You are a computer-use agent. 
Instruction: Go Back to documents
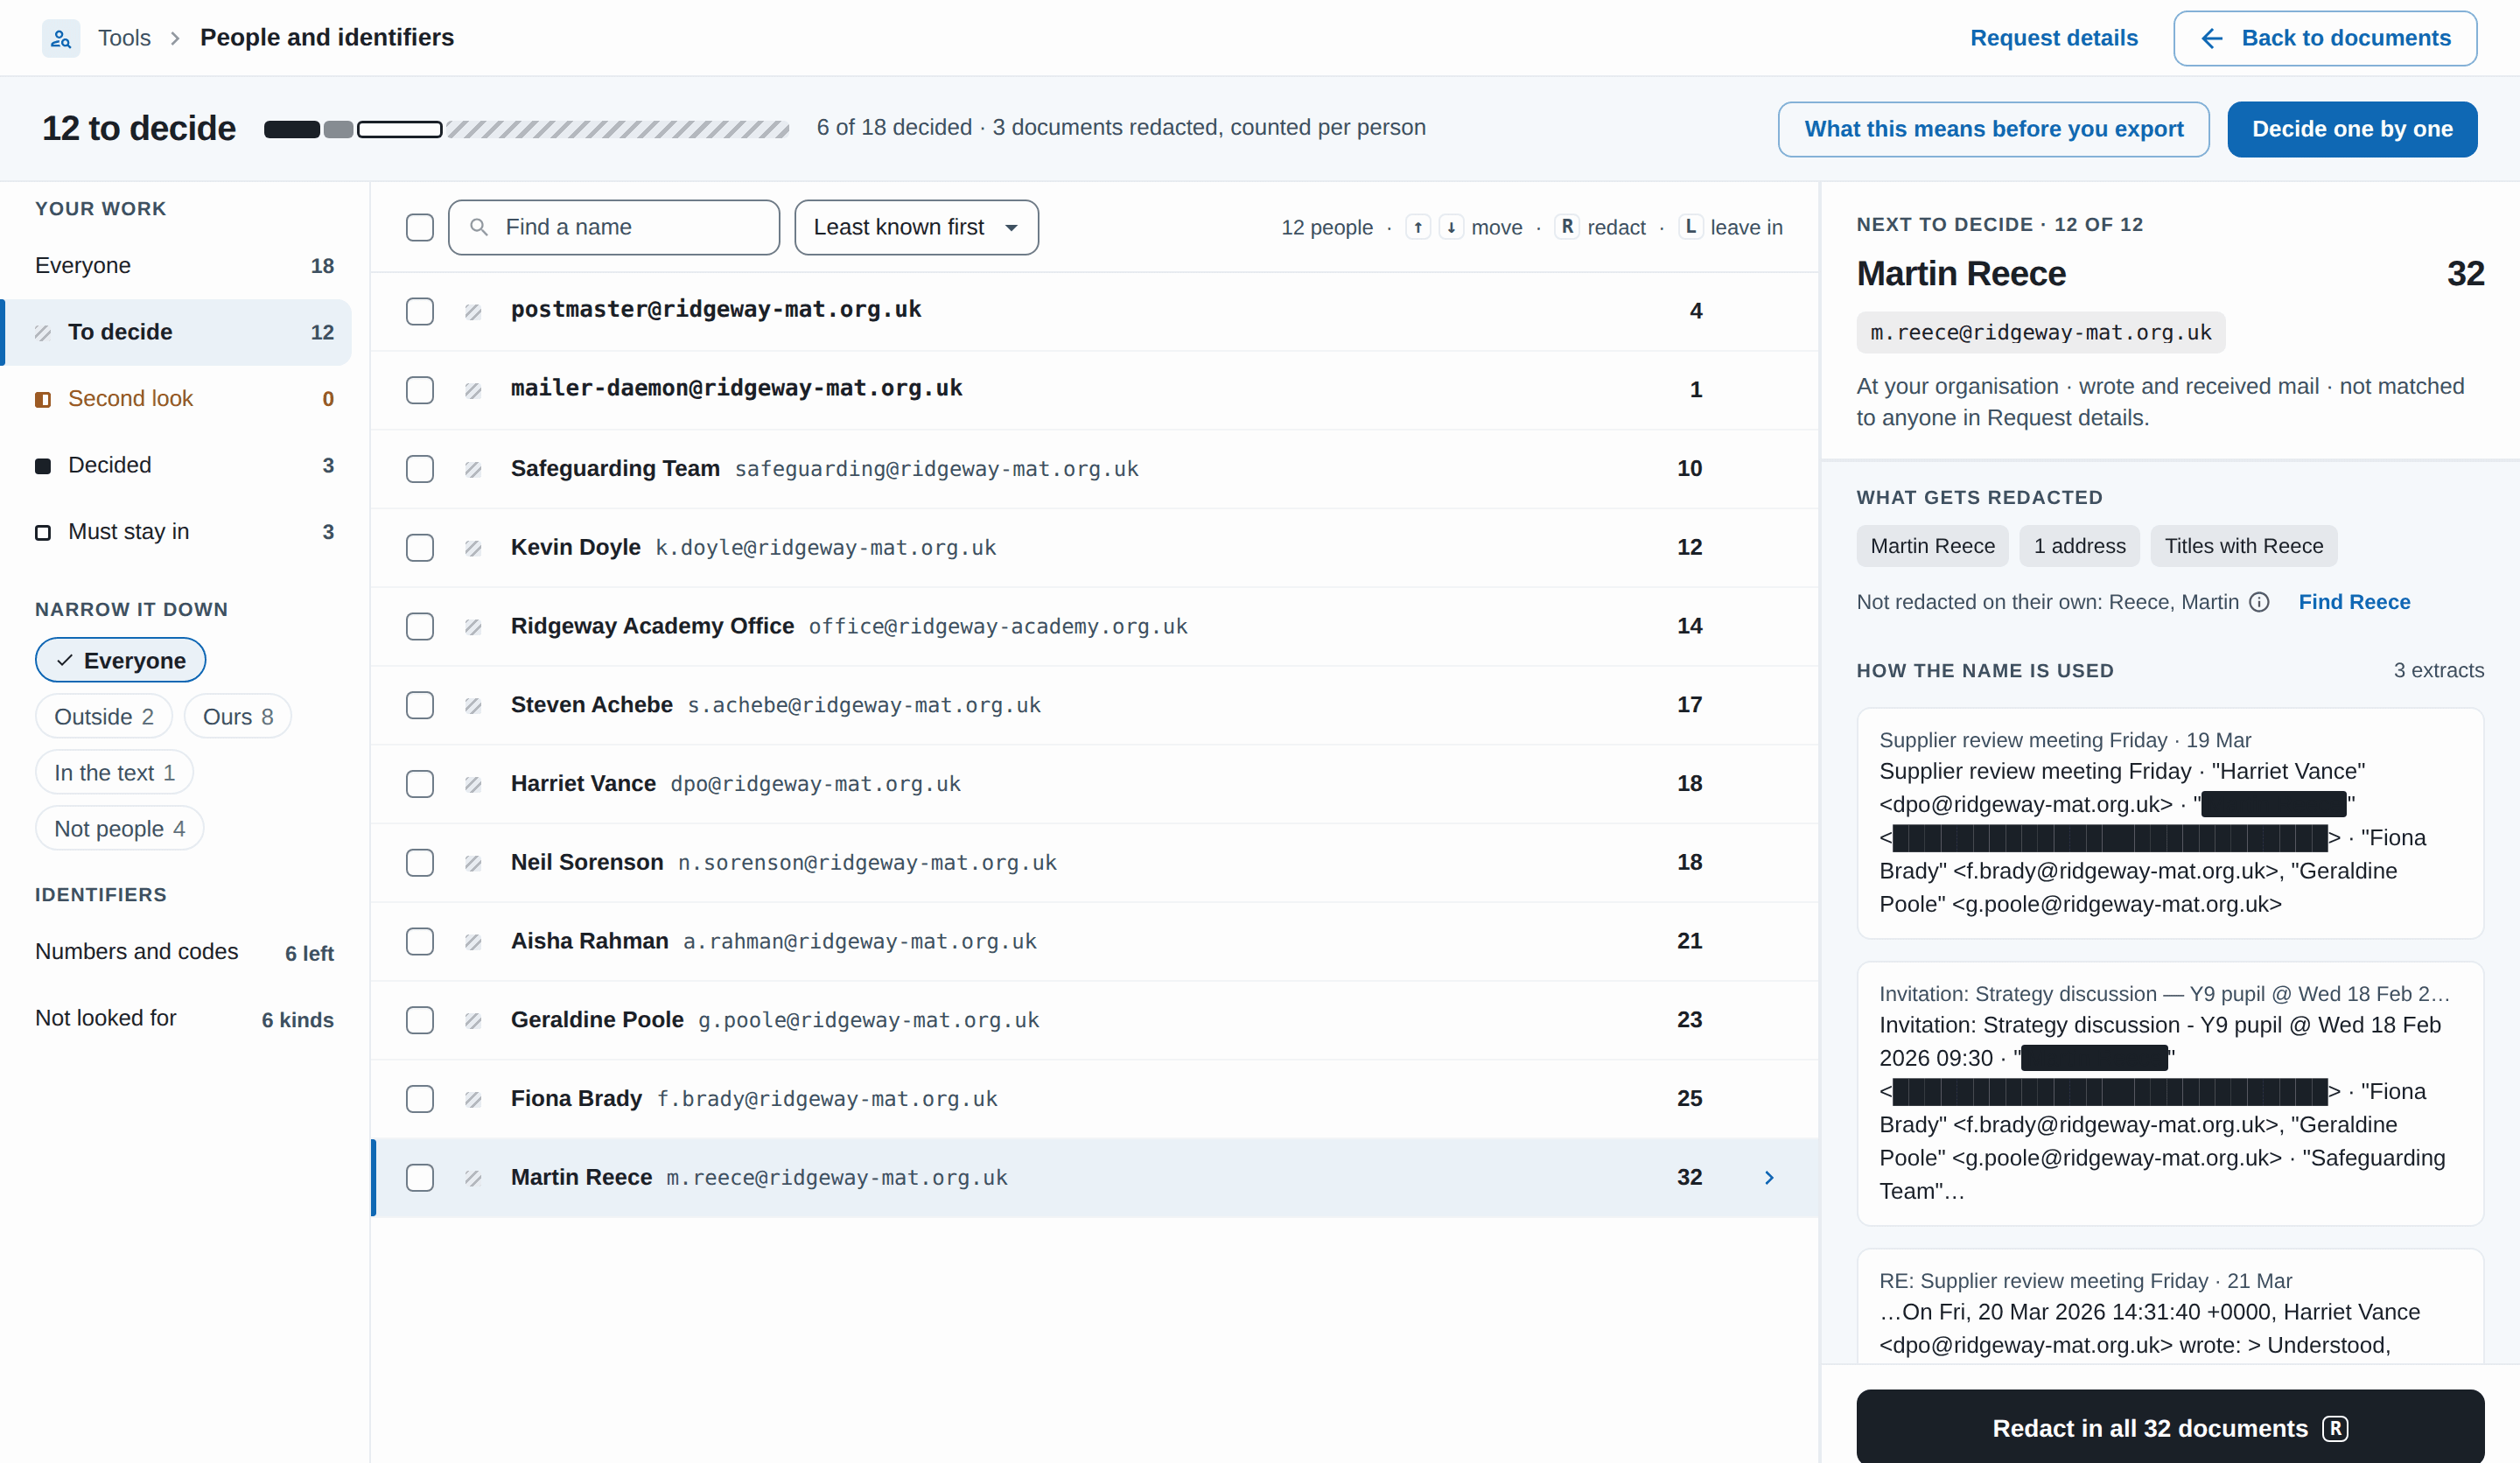pos(2325,38)
